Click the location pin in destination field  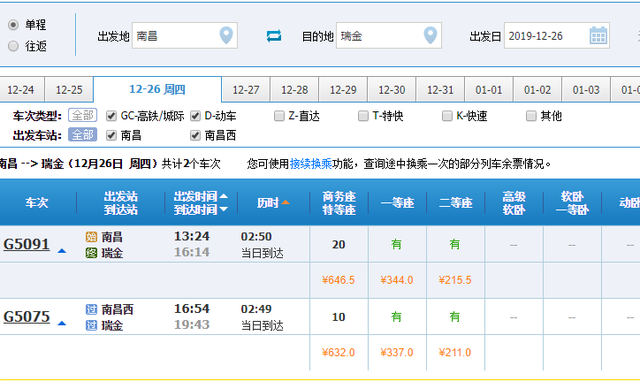430,36
